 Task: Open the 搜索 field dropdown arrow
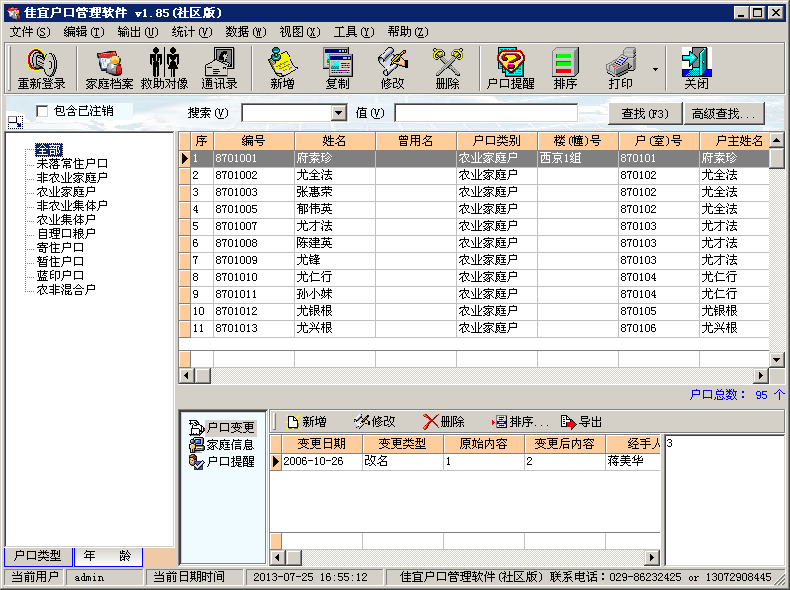pyautogui.click(x=338, y=113)
